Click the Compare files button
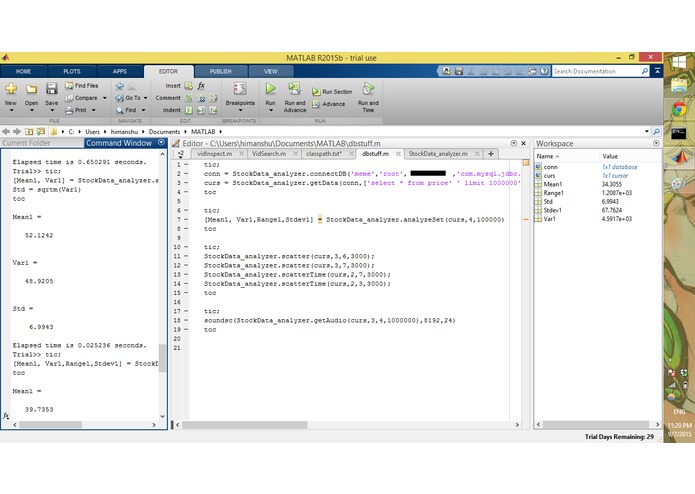 (82, 98)
